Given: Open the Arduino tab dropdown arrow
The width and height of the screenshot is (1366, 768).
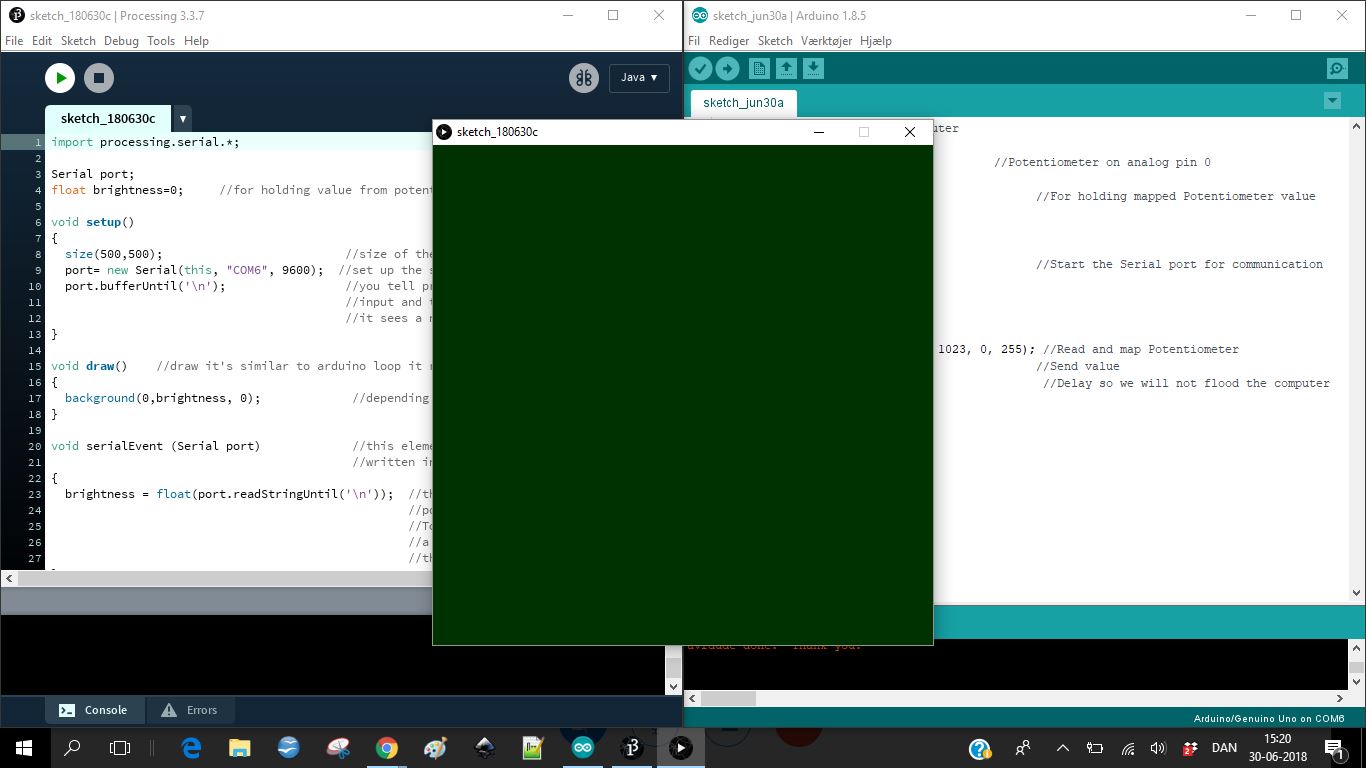Looking at the screenshot, I should click(x=1332, y=101).
